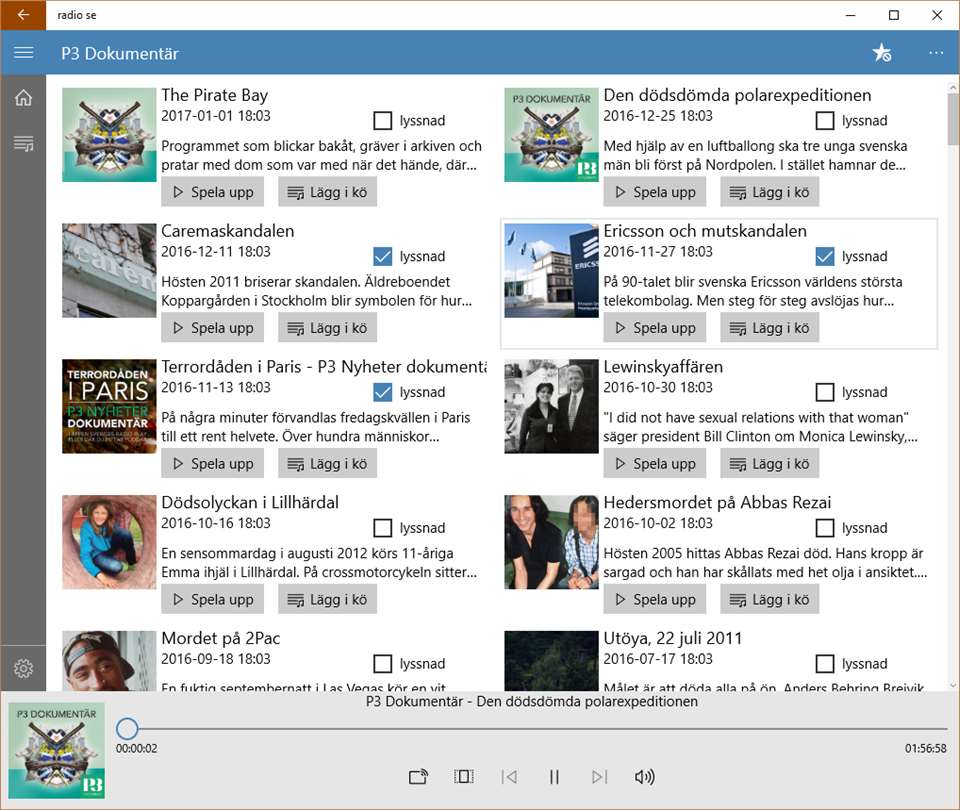Click elapsed time 00:00:02
Screen dimensions: 960x810
[137, 748]
